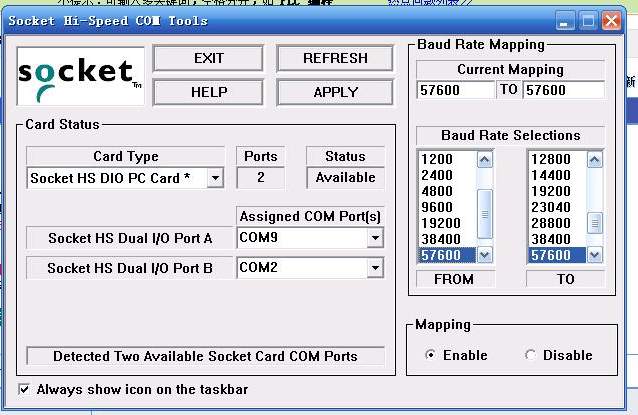
Task: Expand the Port A COM9 dropdown
Action: click(x=375, y=238)
